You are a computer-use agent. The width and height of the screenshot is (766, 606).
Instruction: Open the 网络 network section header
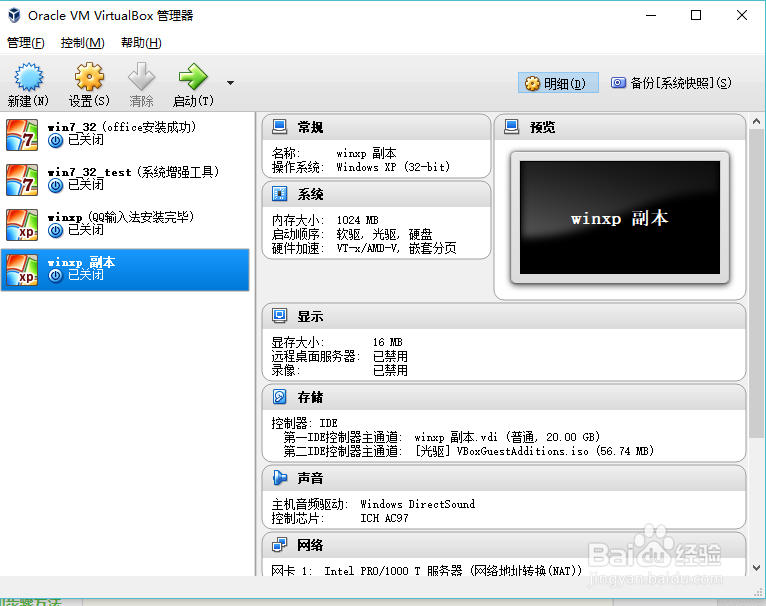click(x=504, y=545)
